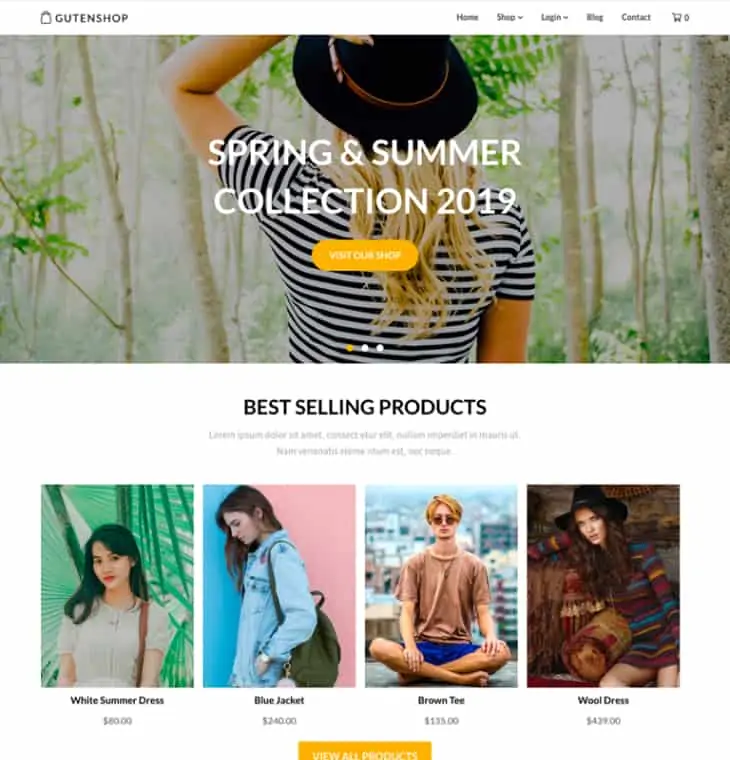Open the White Summer Dress product image

click(117, 586)
